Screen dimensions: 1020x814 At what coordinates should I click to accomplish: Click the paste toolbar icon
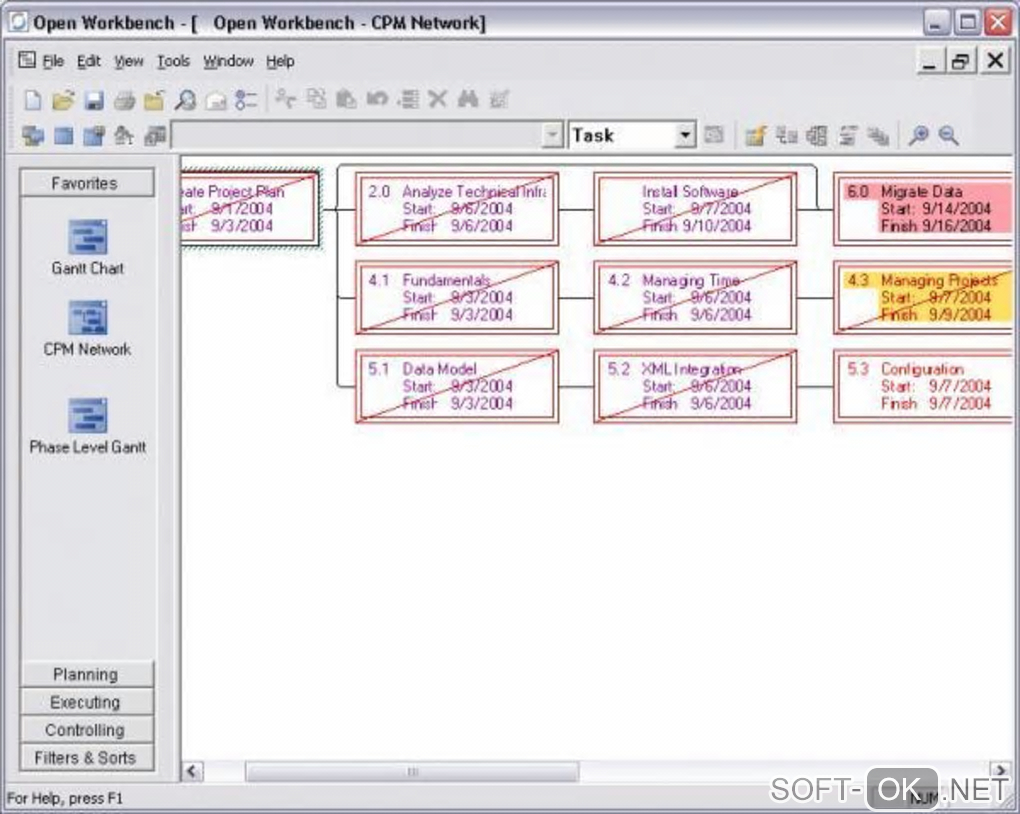(x=346, y=99)
